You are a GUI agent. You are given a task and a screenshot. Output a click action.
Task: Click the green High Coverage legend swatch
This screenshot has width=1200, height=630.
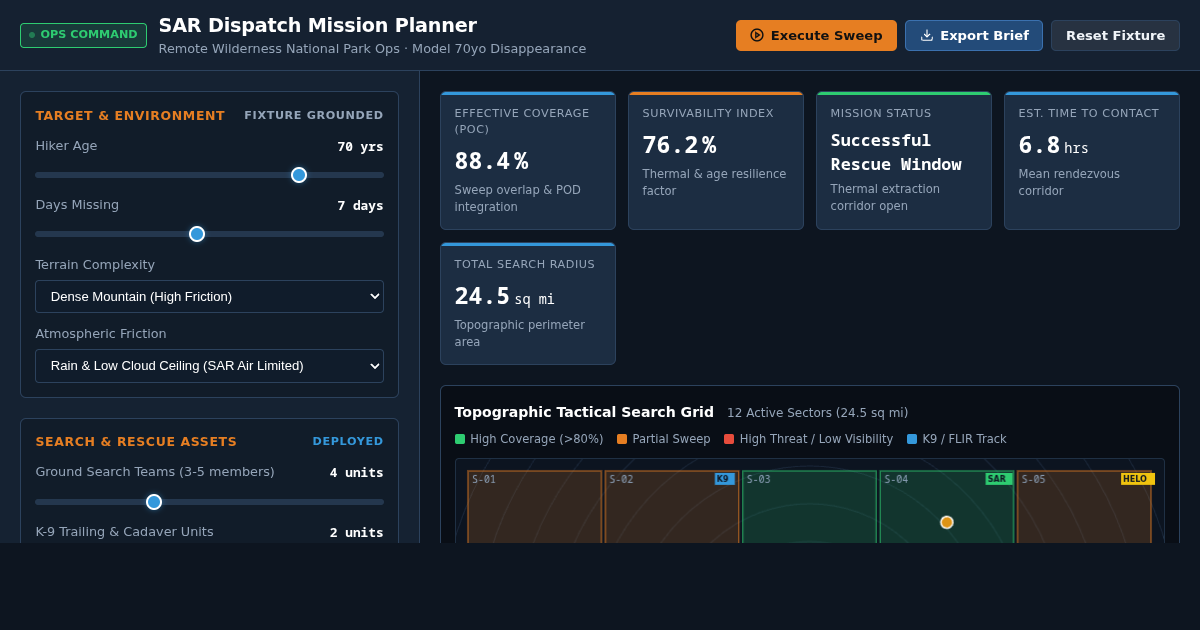pyautogui.click(x=460, y=439)
